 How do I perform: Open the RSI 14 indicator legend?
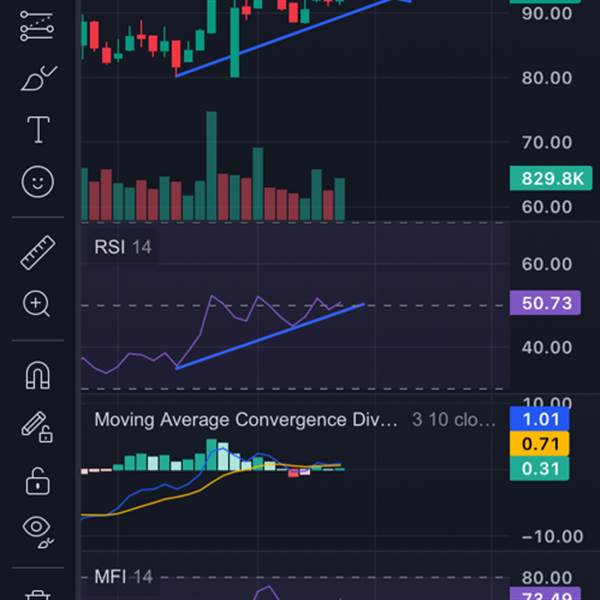pos(122,247)
